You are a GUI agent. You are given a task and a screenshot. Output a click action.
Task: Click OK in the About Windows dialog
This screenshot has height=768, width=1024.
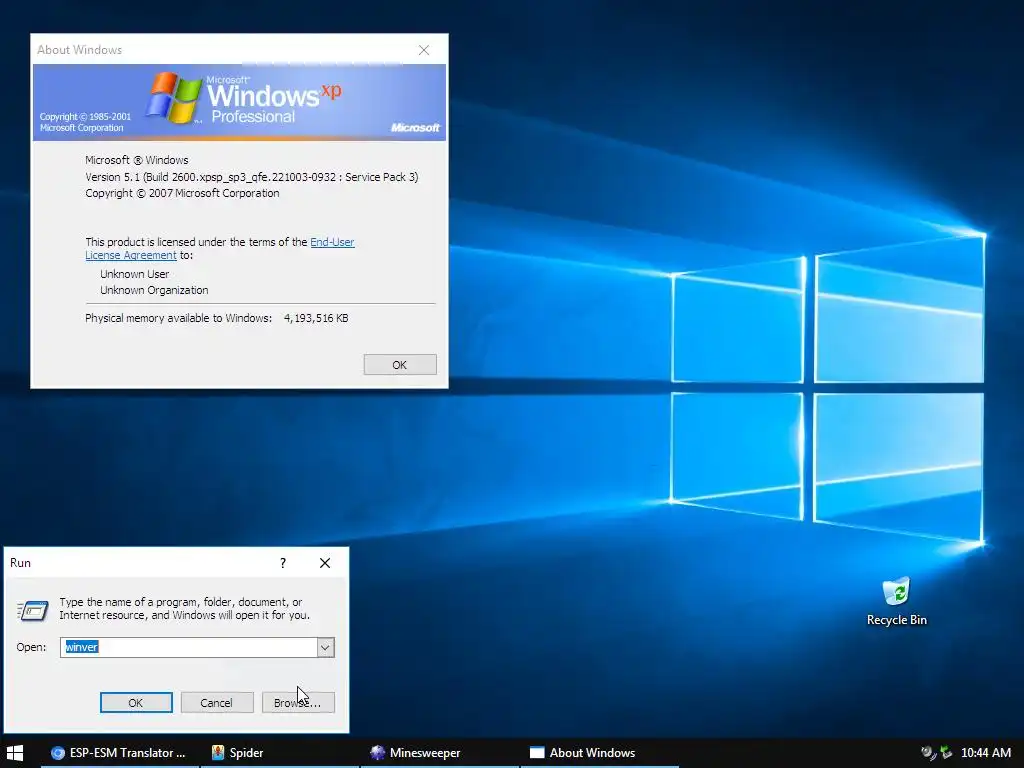click(400, 365)
